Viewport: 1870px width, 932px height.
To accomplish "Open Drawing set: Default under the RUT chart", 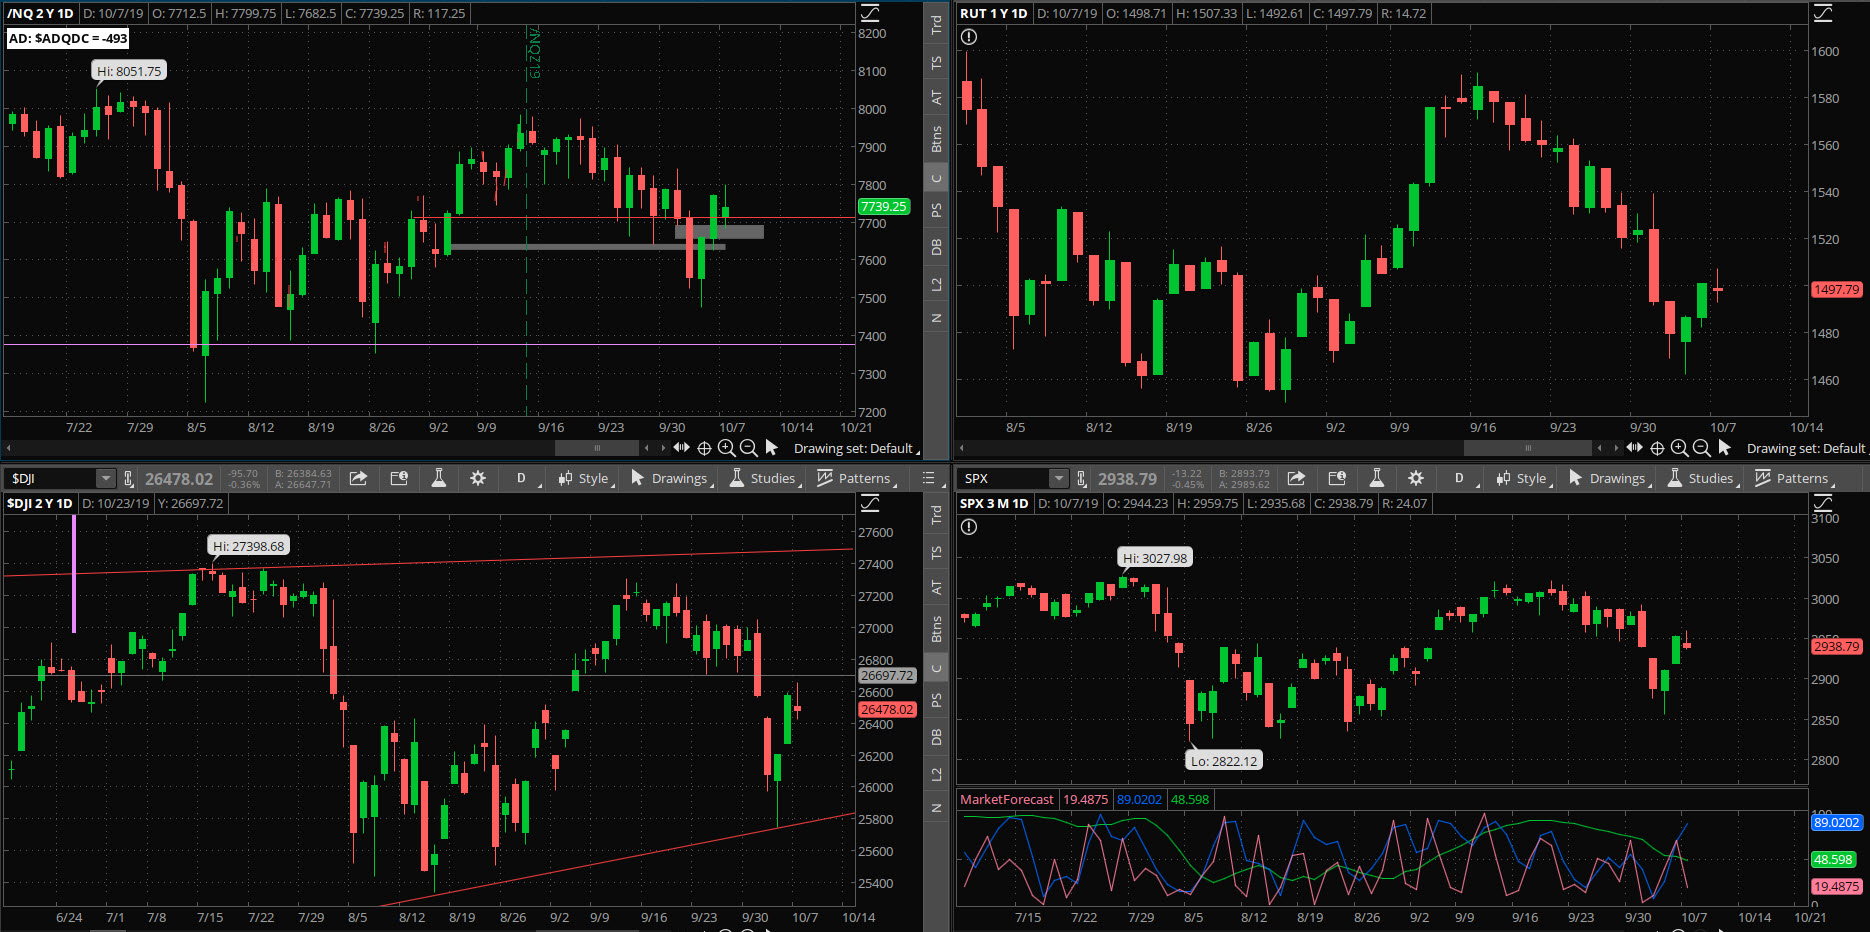I will click(x=1807, y=448).
